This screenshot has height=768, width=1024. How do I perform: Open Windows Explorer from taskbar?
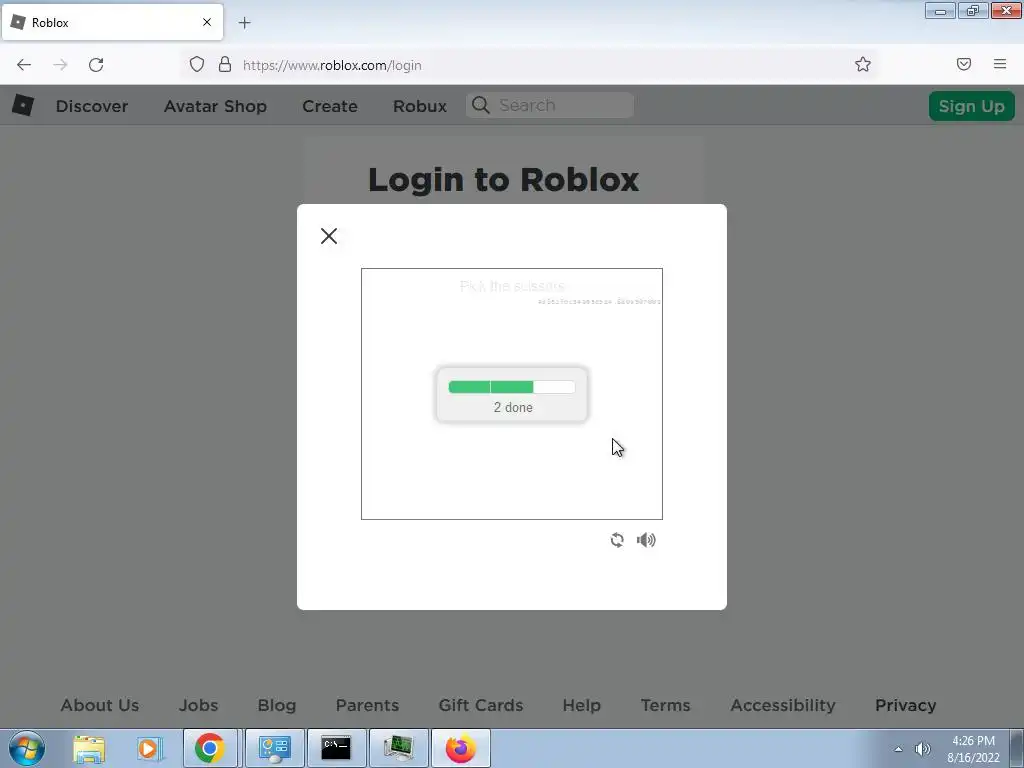click(x=89, y=748)
